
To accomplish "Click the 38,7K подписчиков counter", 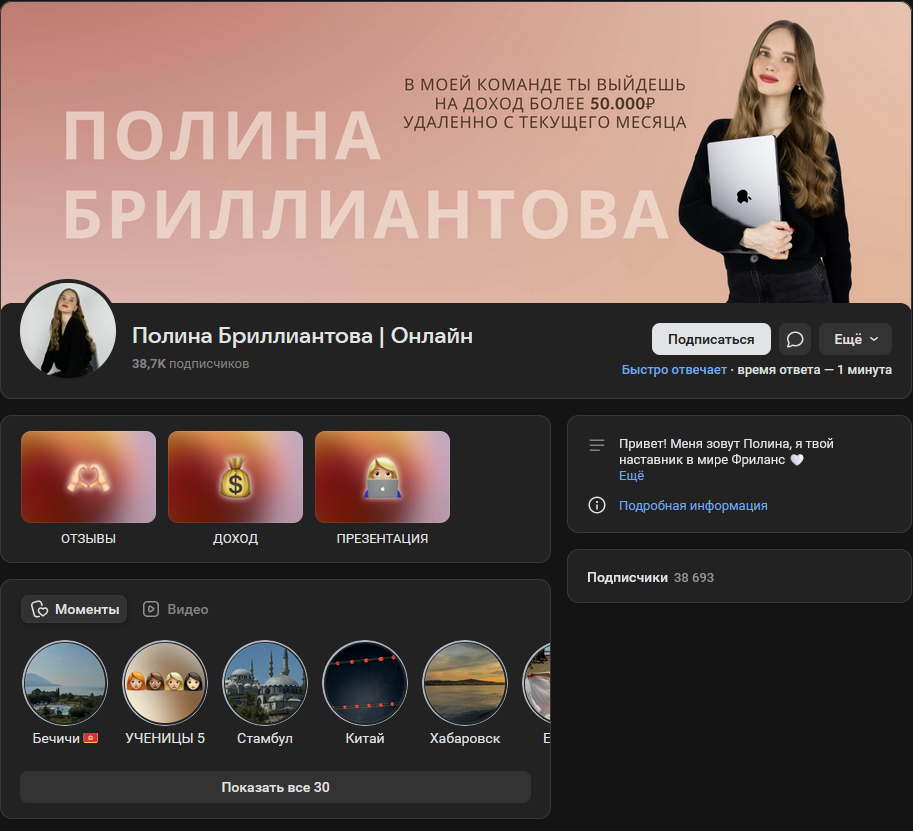I will click(190, 363).
